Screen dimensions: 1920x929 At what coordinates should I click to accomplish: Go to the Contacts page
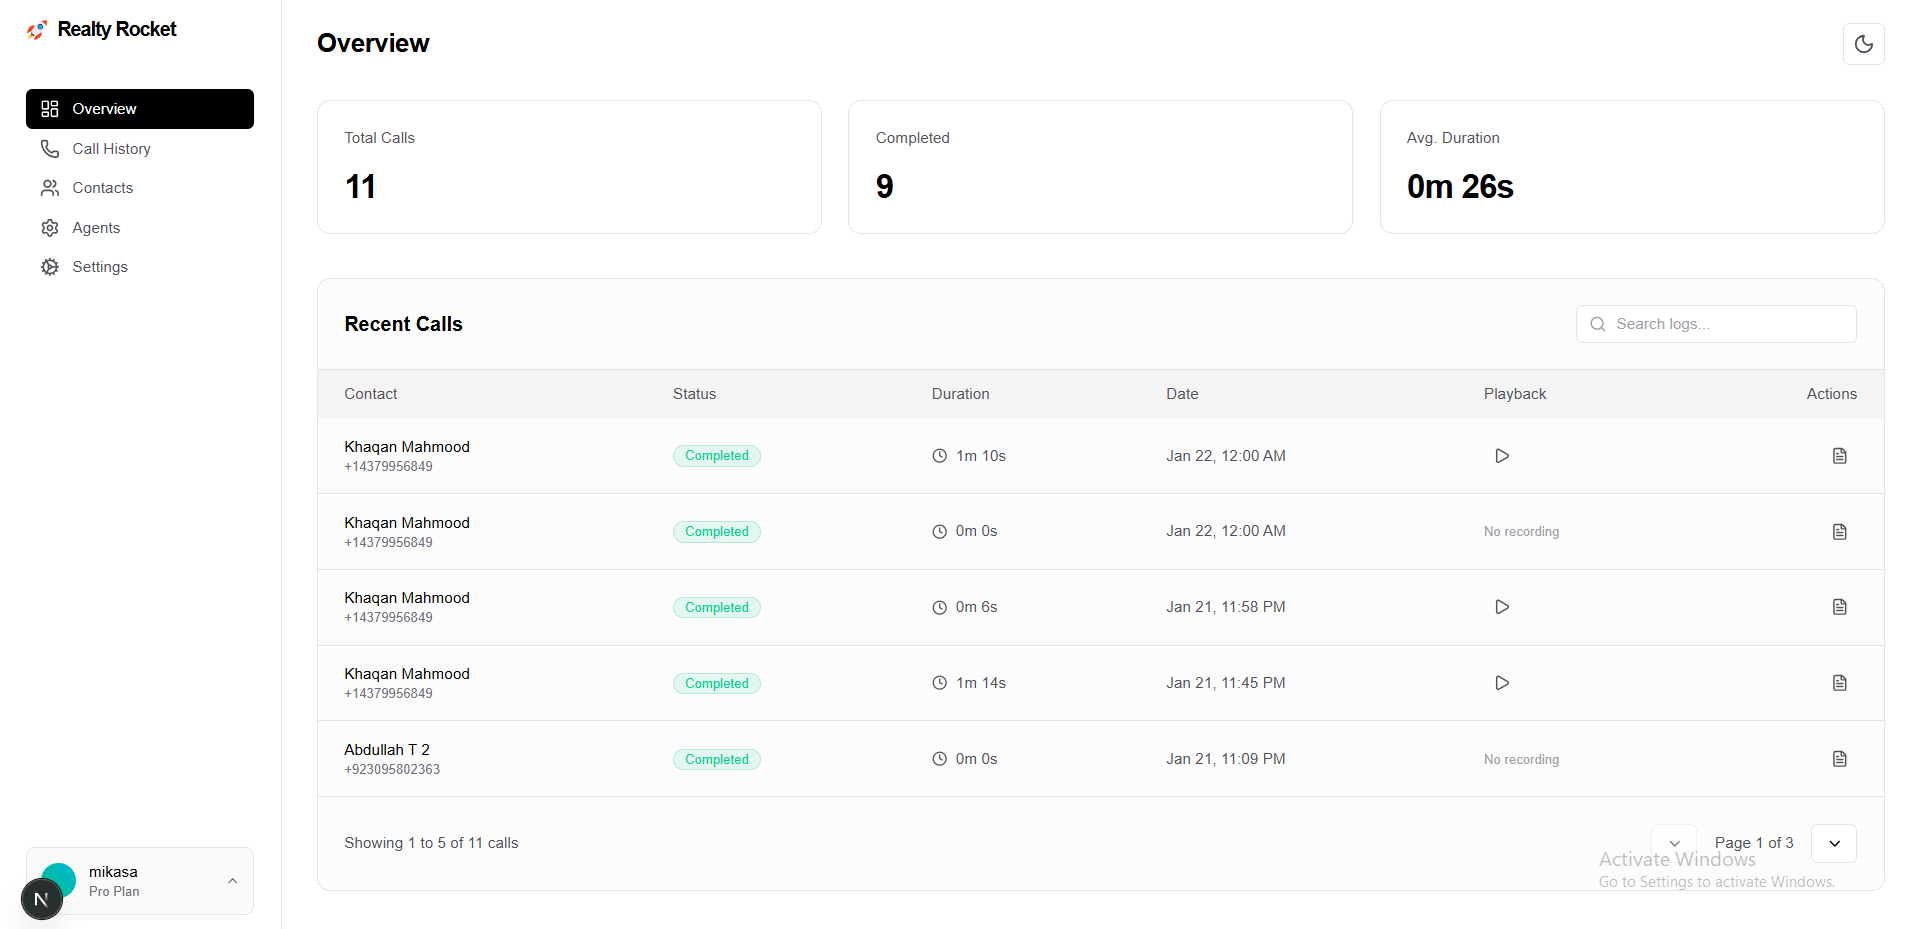[x=140, y=188]
